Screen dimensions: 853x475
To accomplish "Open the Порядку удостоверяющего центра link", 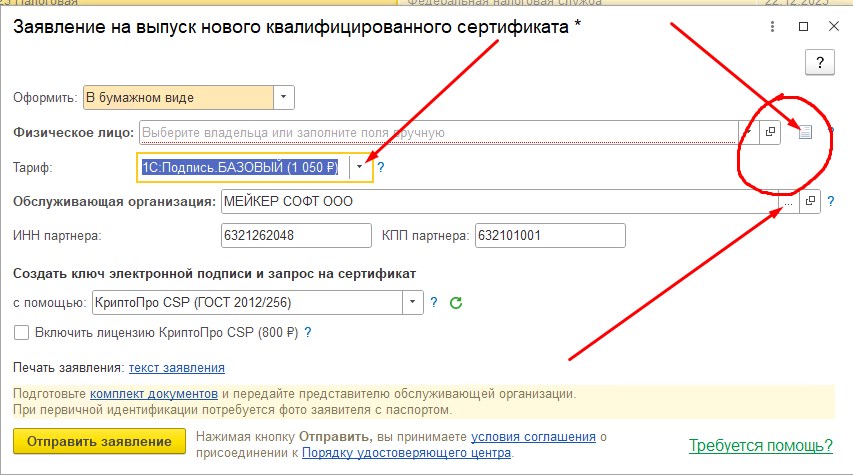I will [x=406, y=453].
